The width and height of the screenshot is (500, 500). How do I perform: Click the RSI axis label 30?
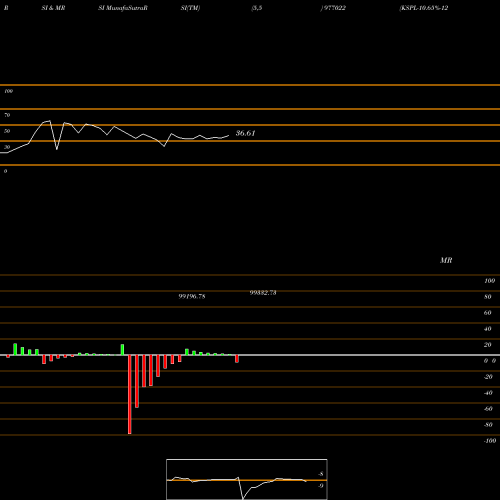tap(7, 147)
